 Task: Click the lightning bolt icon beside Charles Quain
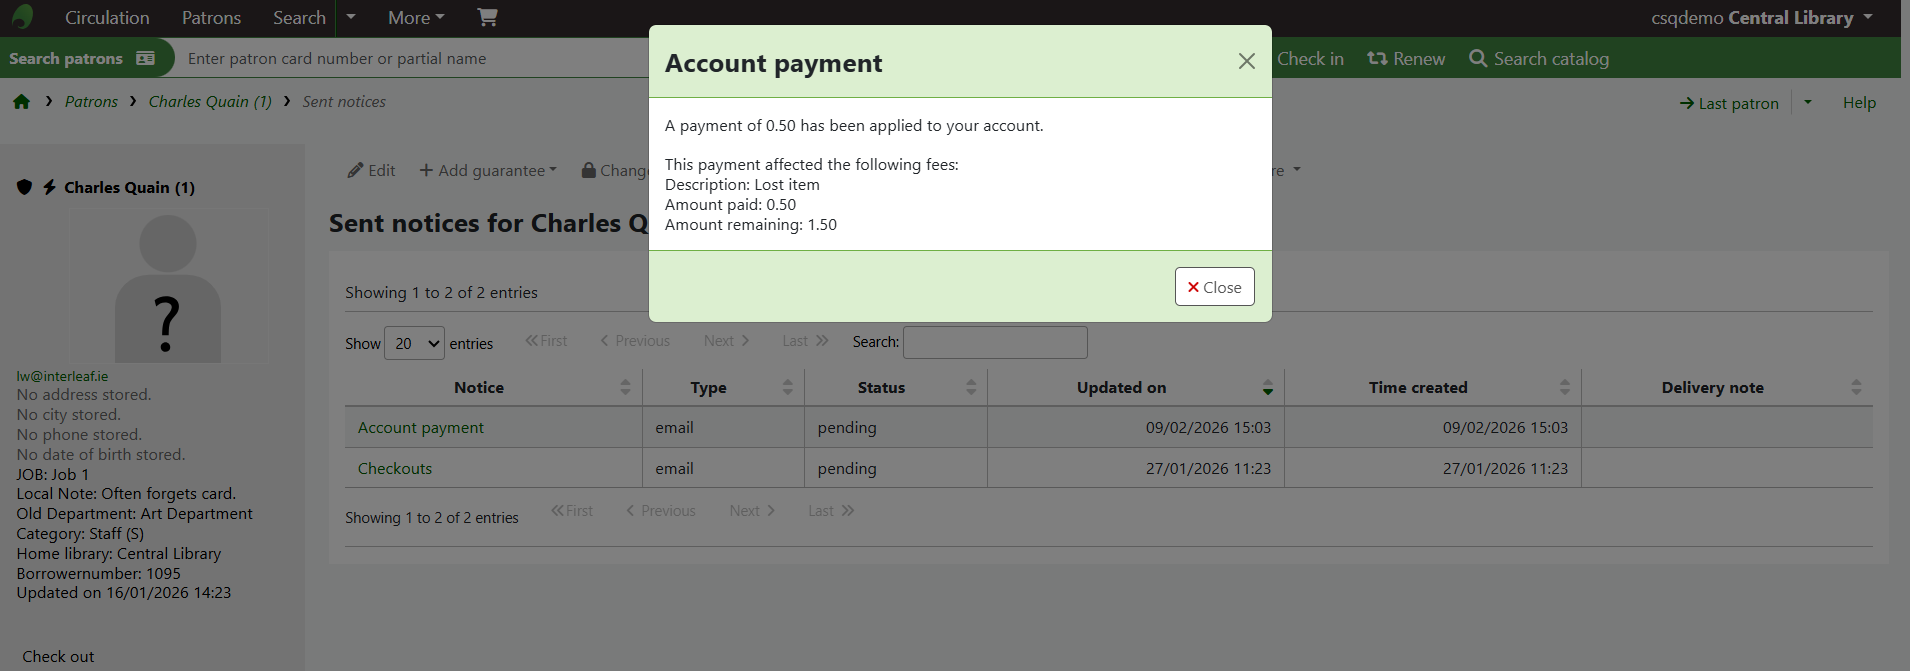pyautogui.click(x=49, y=187)
